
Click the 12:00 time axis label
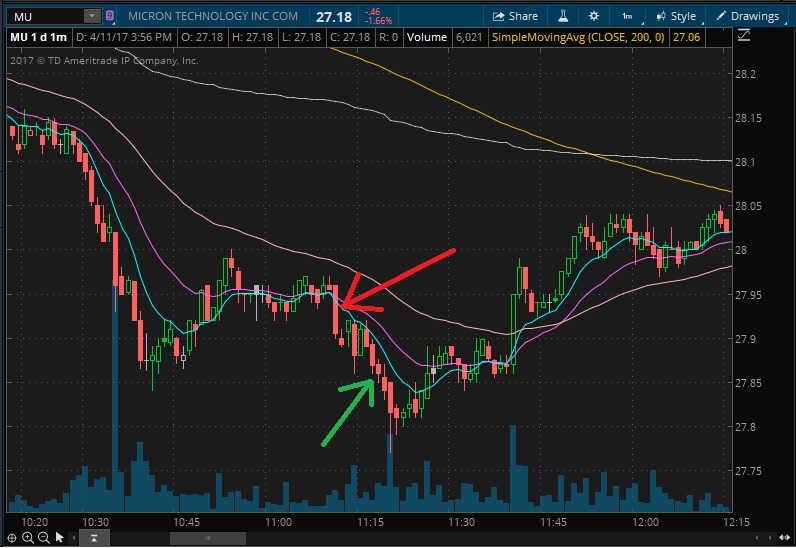[x=646, y=522]
